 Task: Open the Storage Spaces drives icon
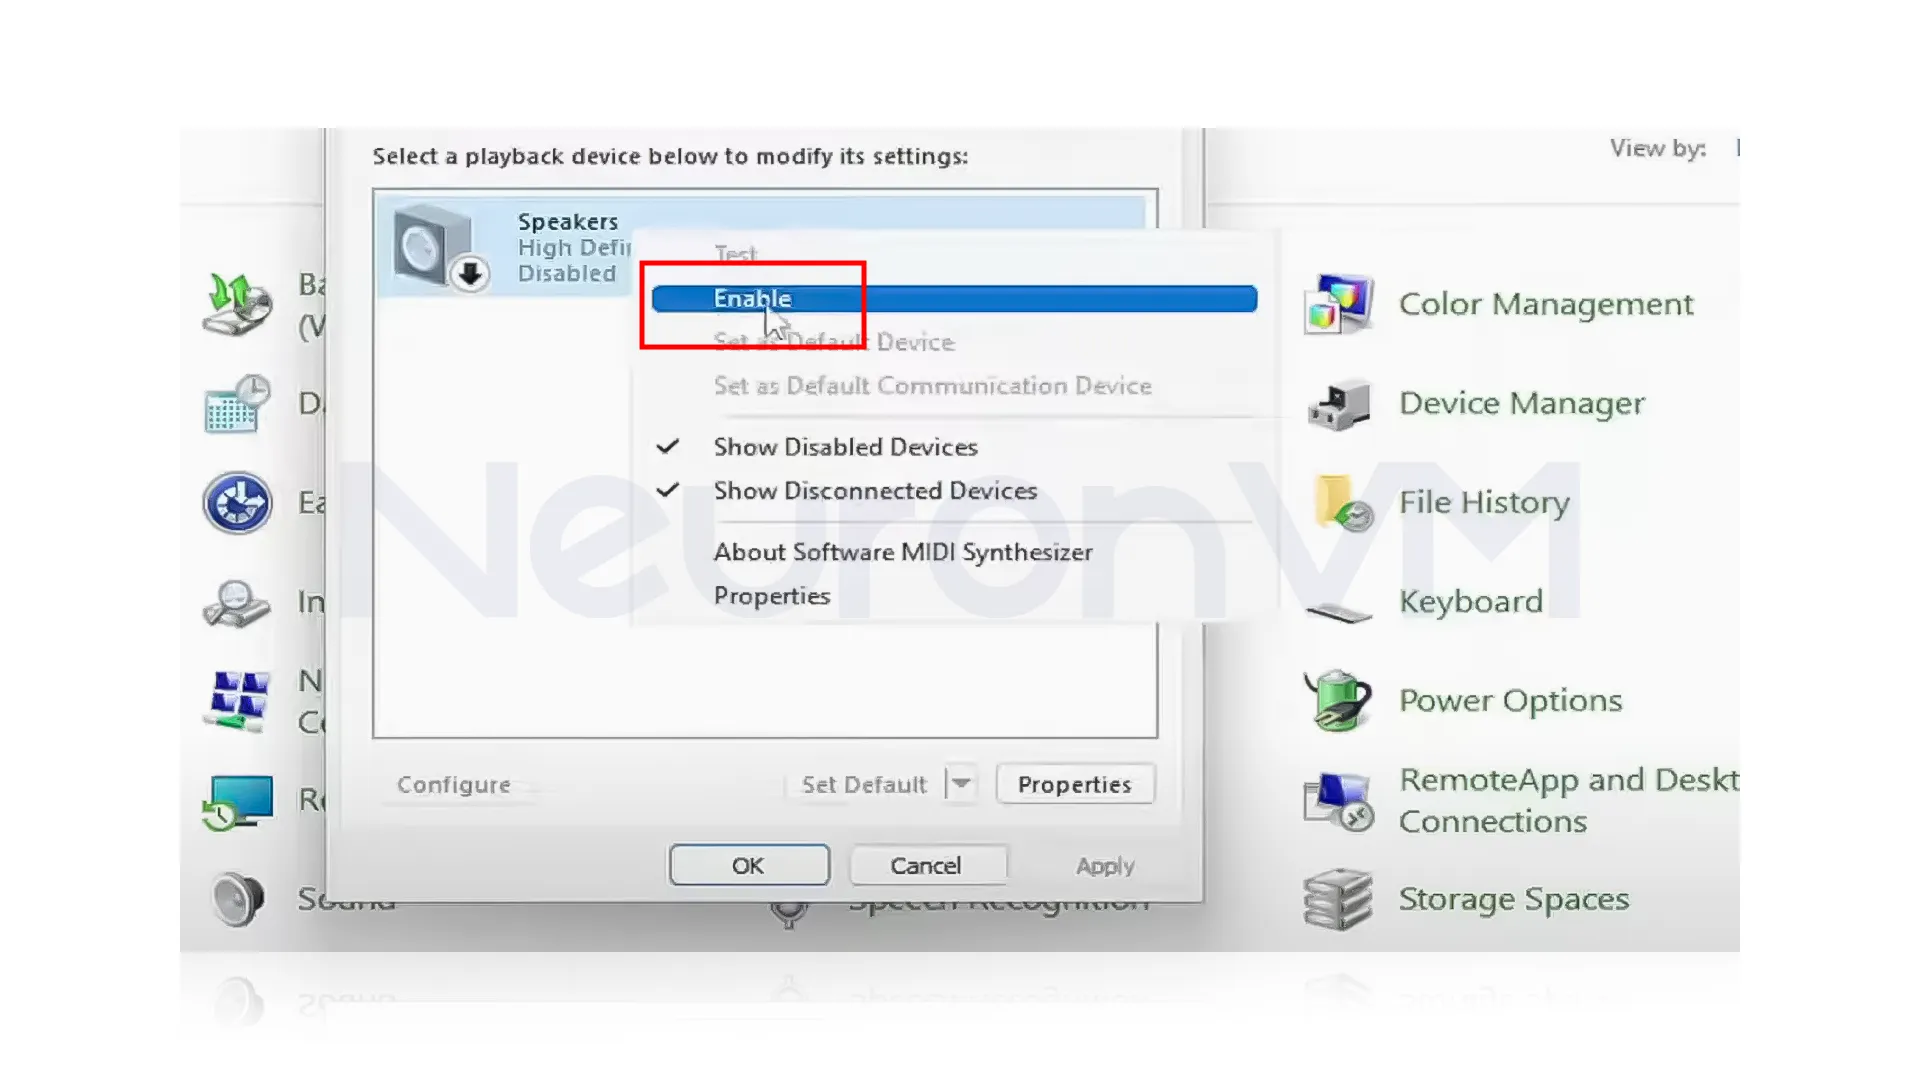tap(1338, 899)
